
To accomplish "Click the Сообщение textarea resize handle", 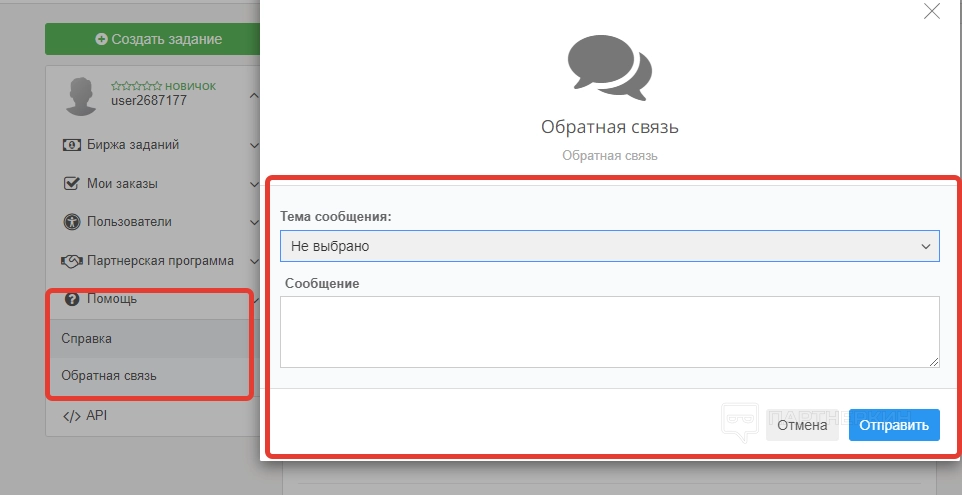I will (934, 362).
